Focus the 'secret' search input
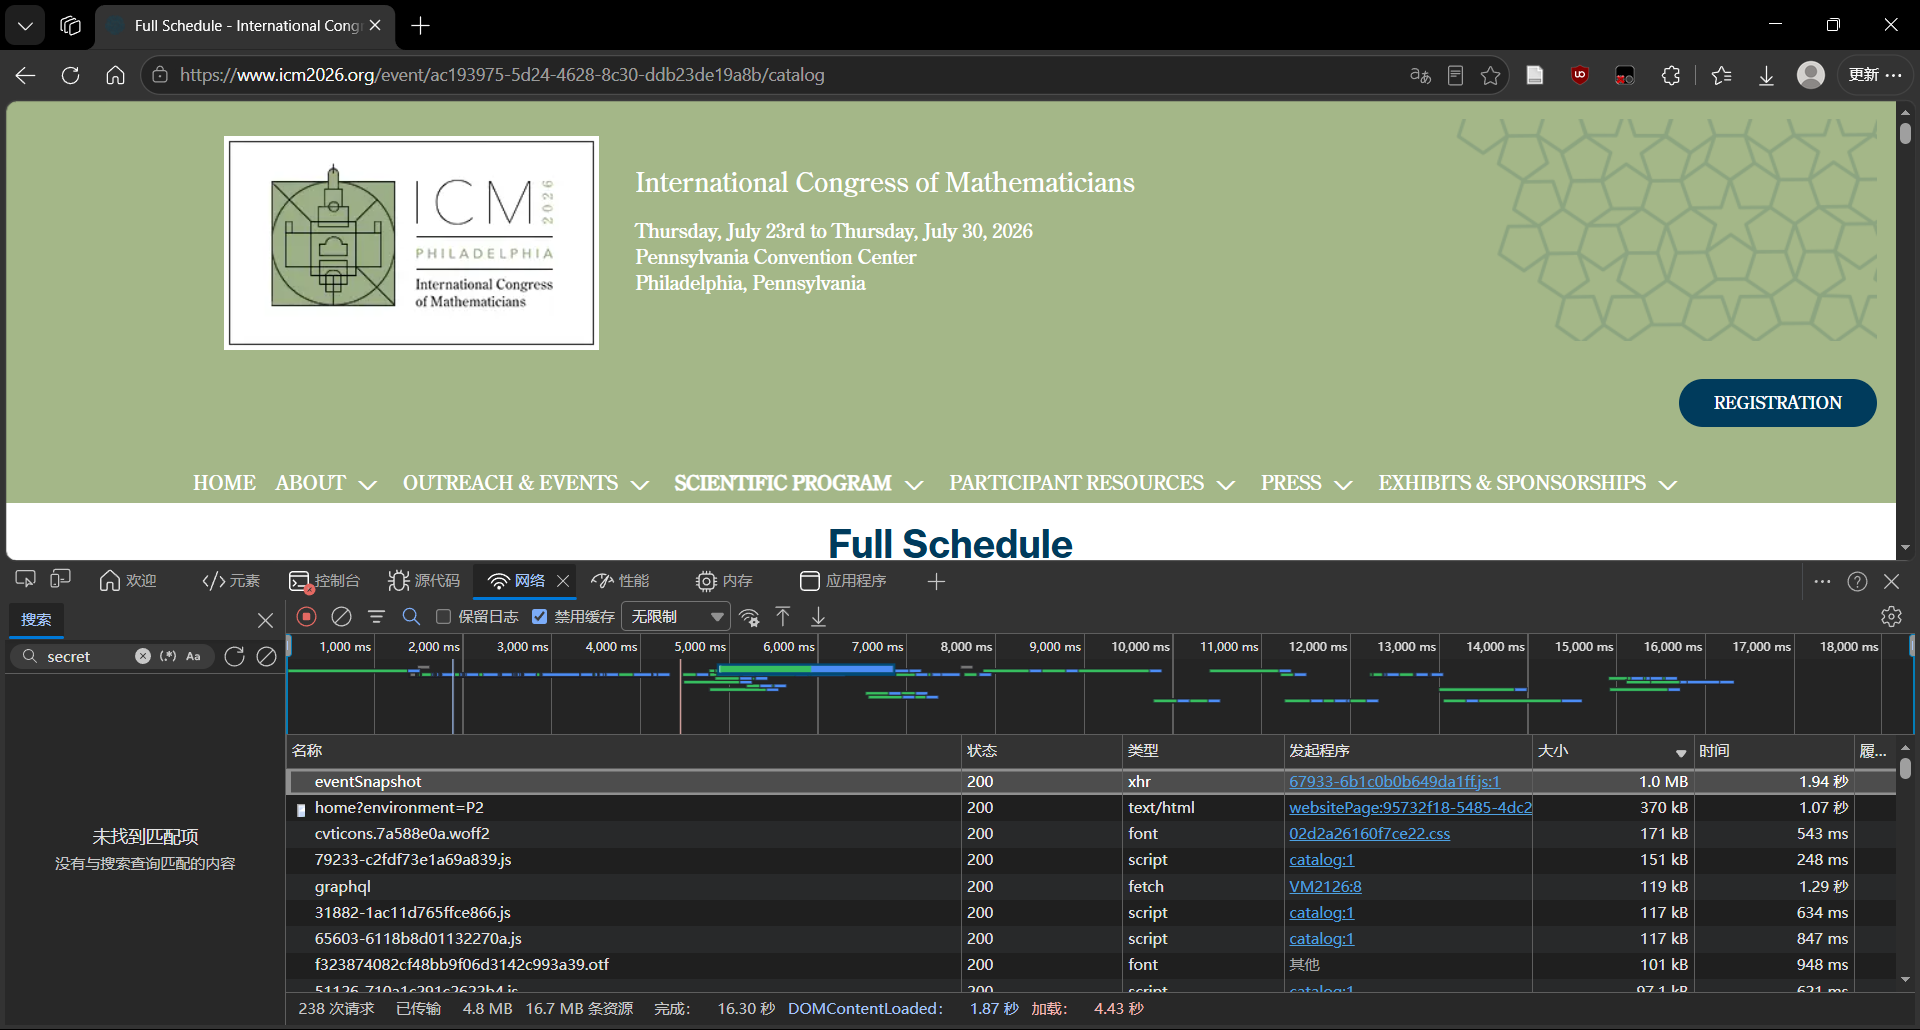This screenshot has width=1920, height=1030. (87, 656)
